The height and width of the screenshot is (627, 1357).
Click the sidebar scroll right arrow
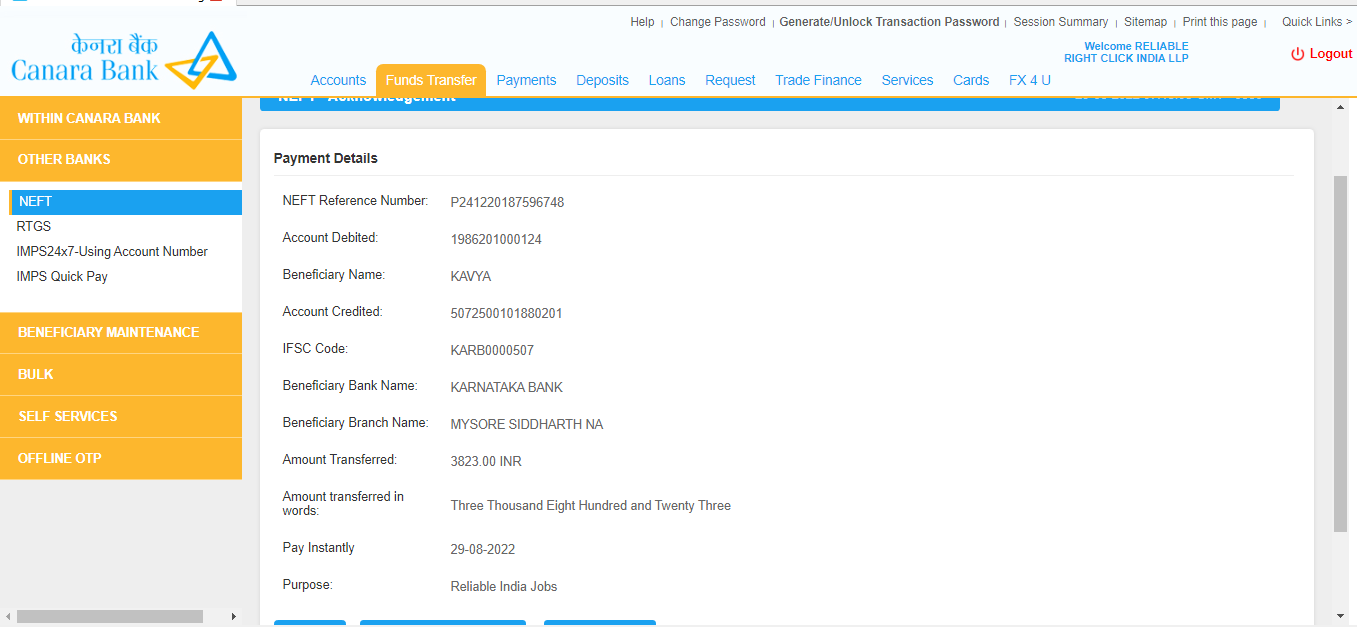click(x=234, y=616)
